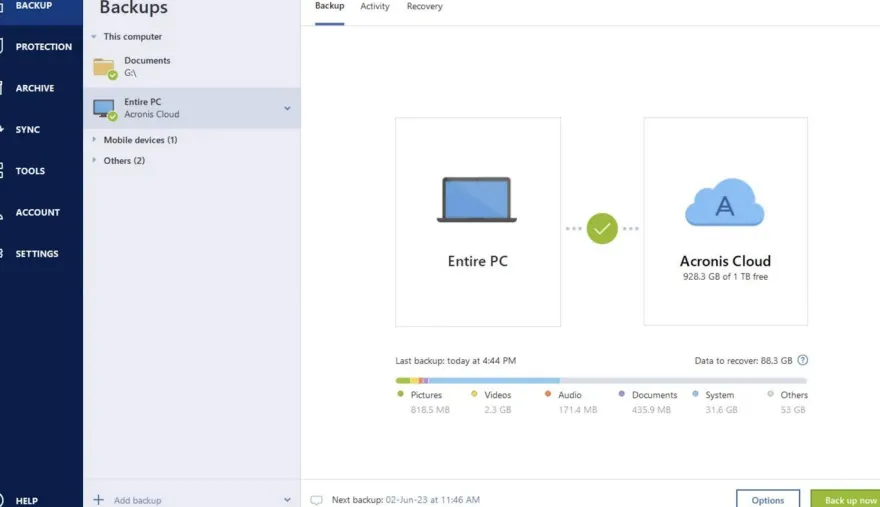Click the Pictures size '818.5 MB'
Viewport: 880px width, 507px height.
click(430, 410)
